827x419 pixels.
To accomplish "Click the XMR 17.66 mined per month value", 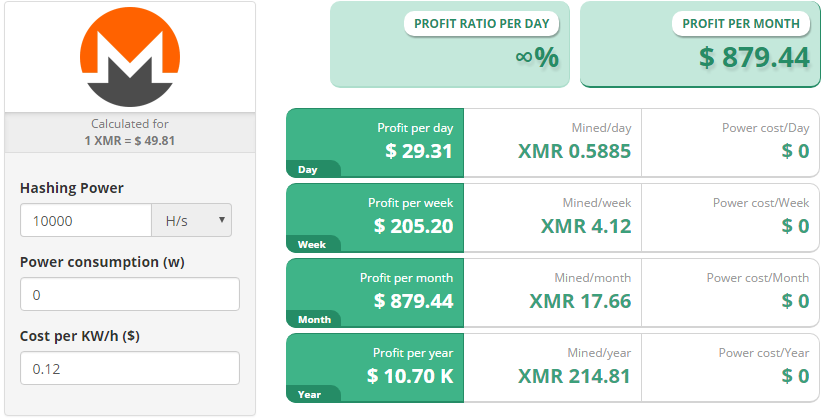I will [580, 301].
